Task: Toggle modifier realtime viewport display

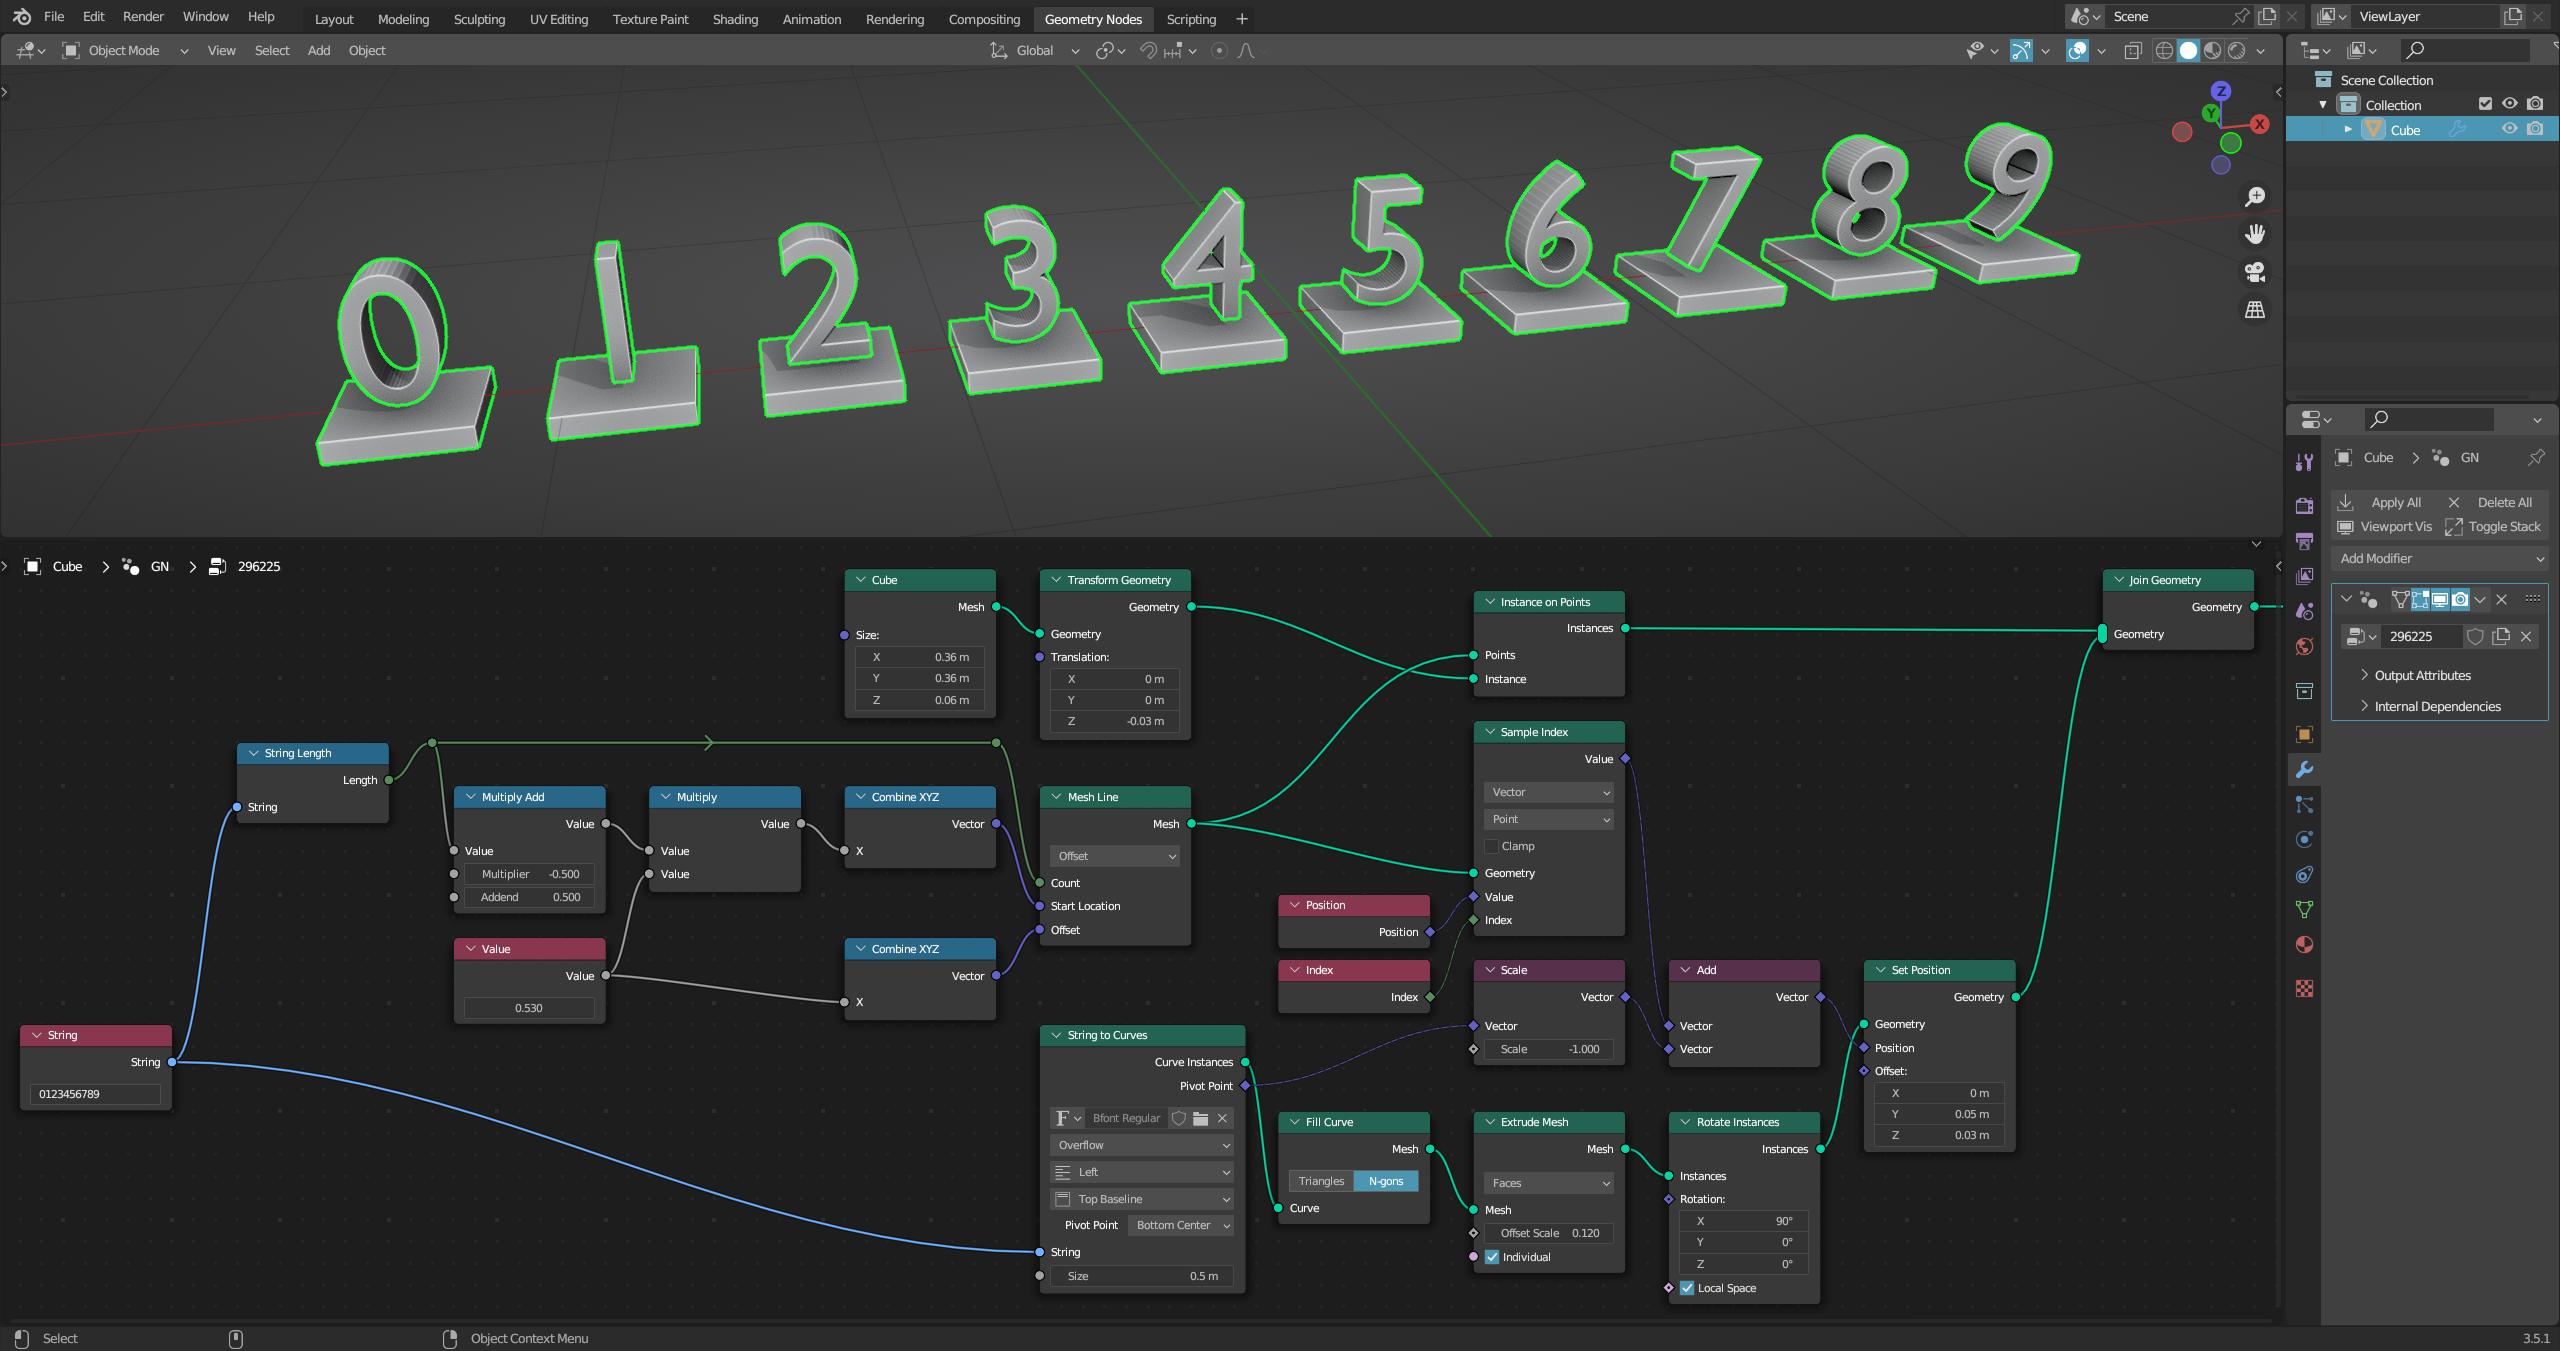Action: pos(2440,599)
